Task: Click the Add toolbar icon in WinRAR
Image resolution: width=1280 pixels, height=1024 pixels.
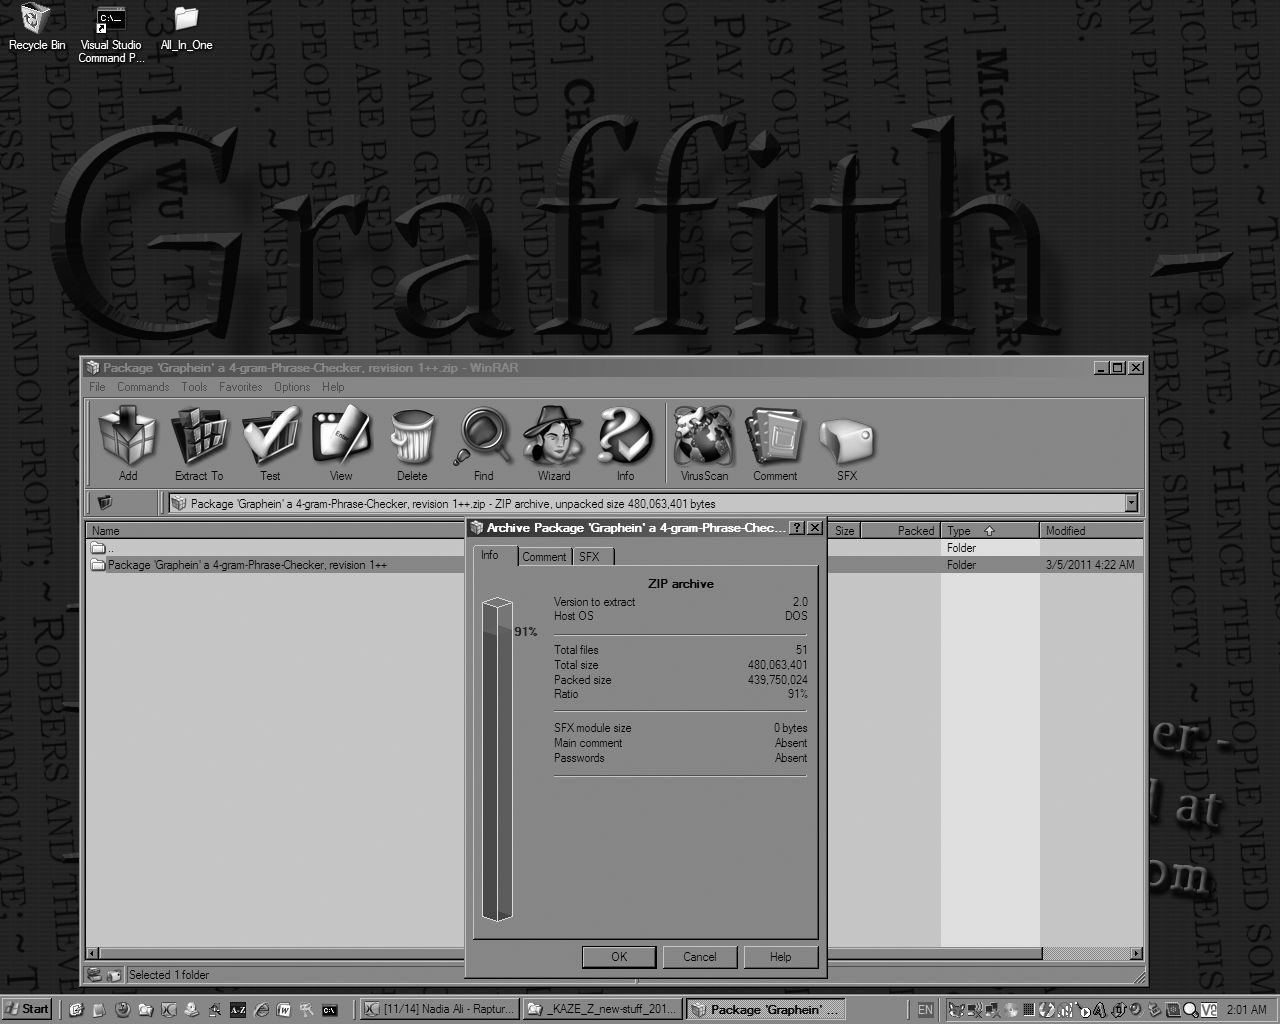Action: coord(128,443)
